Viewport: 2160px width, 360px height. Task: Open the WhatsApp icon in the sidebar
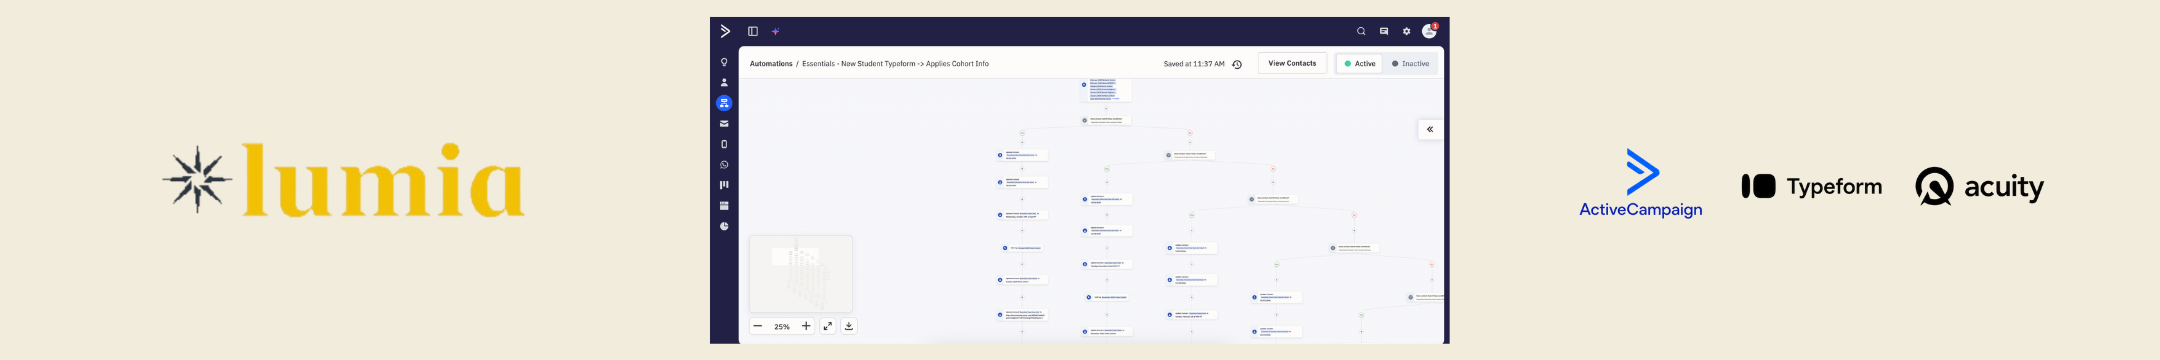(x=724, y=165)
